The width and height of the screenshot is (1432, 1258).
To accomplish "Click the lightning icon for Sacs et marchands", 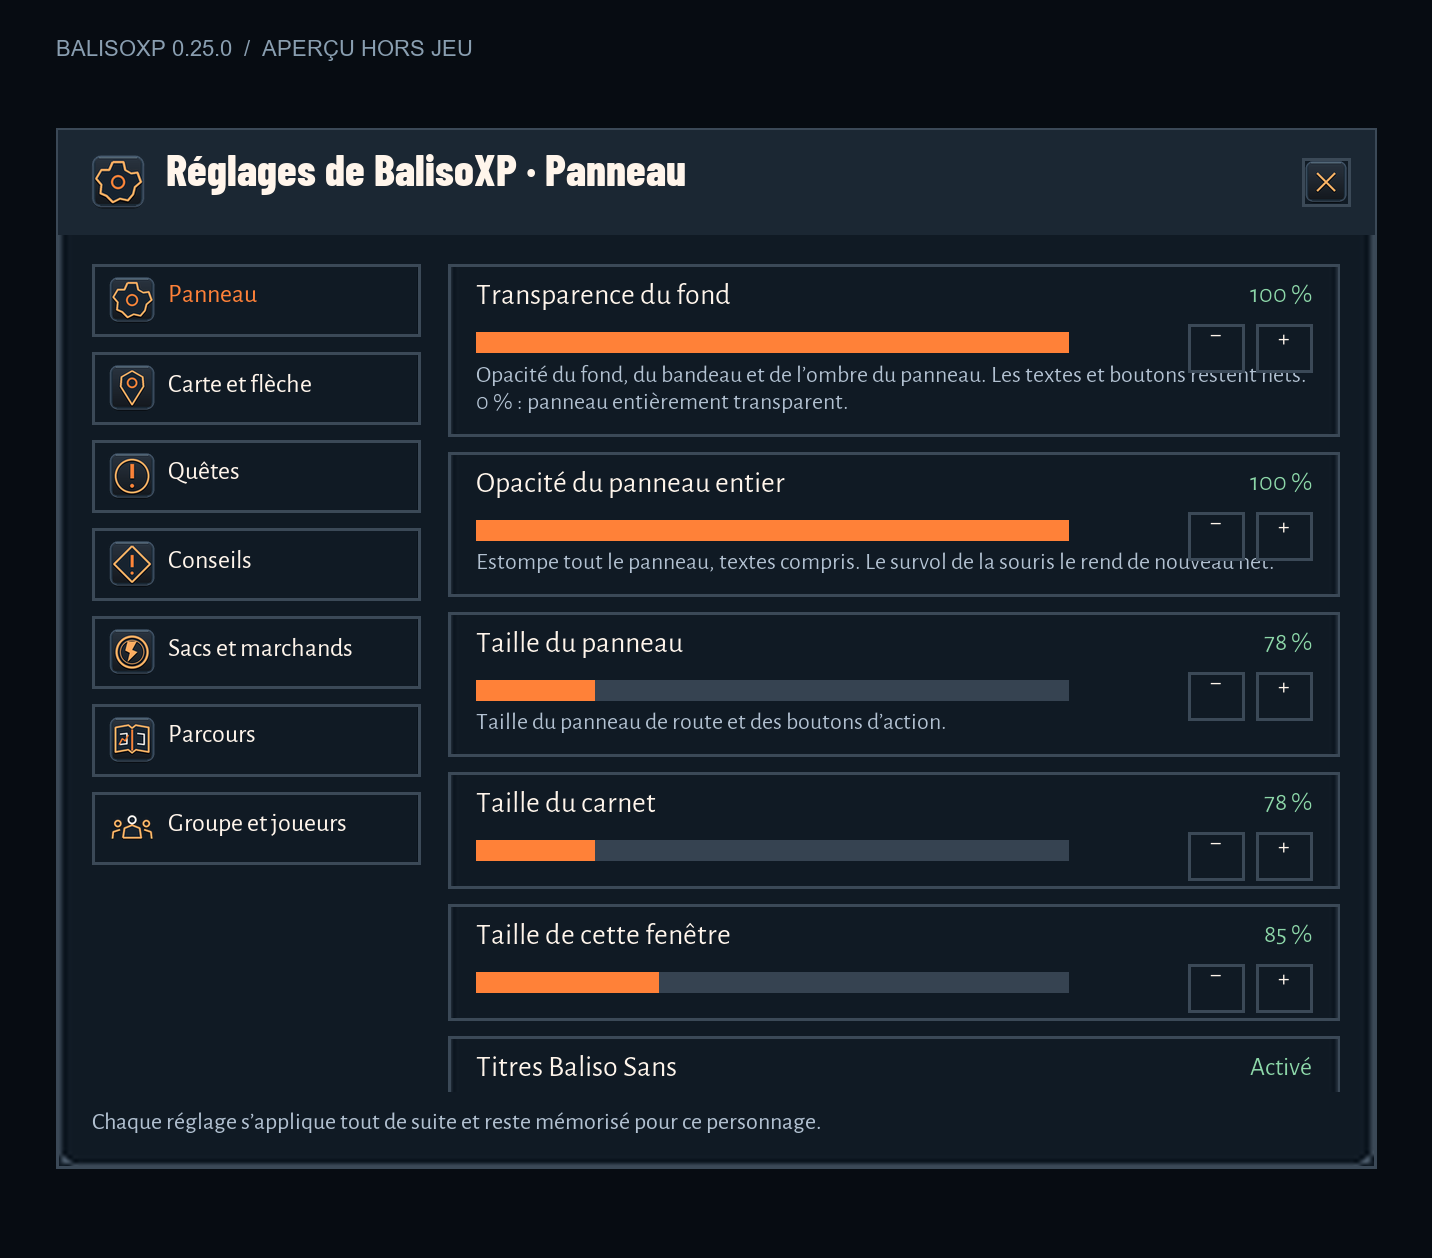I will 132,652.
